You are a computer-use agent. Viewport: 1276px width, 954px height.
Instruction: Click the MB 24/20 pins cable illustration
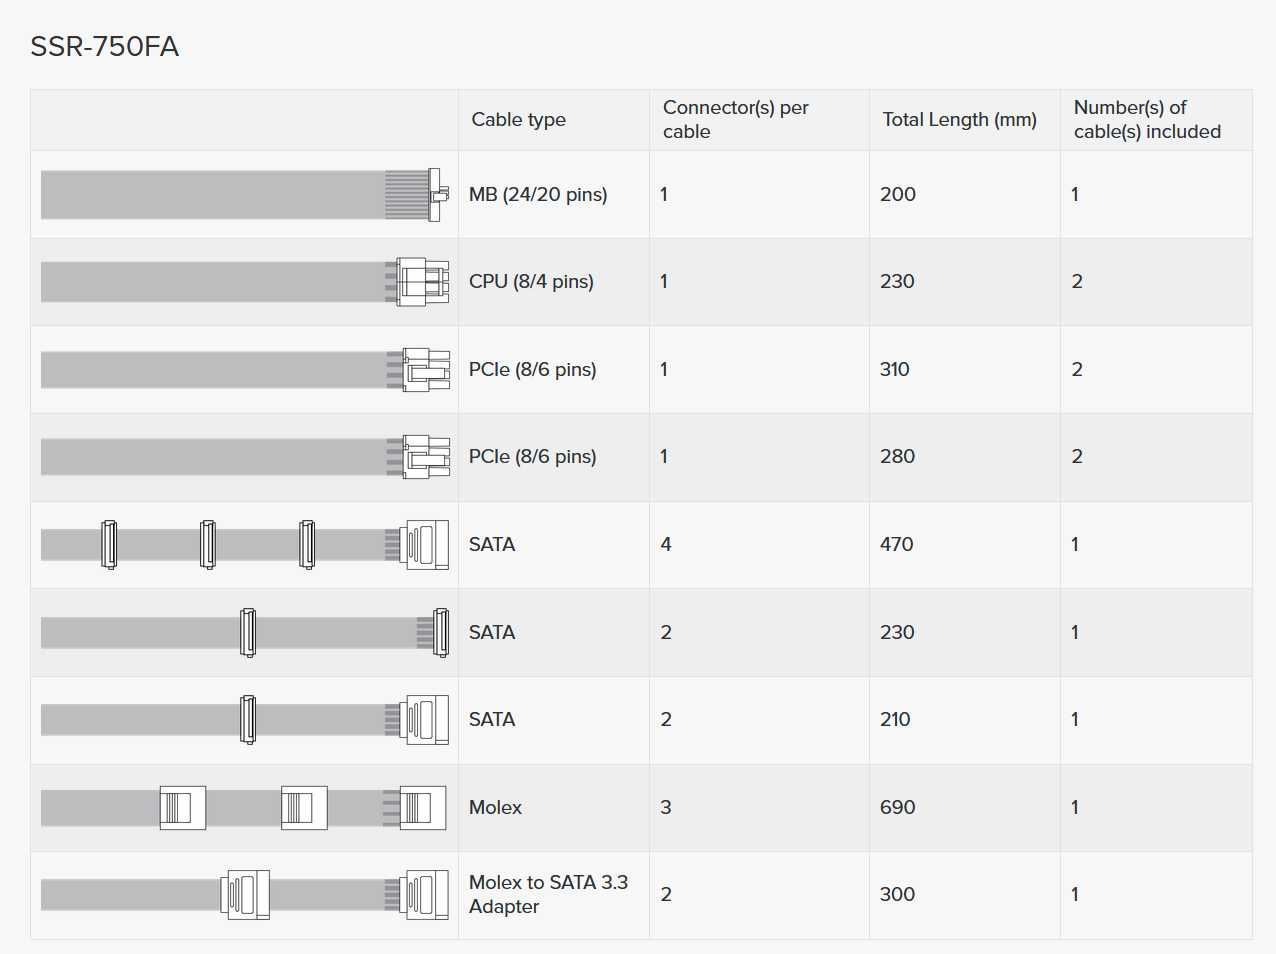pos(245,195)
